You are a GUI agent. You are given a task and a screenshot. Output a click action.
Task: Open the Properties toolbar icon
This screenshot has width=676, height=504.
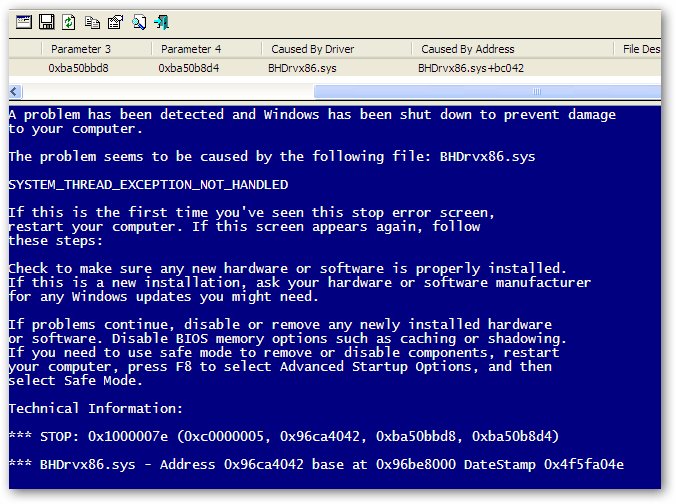(116, 22)
